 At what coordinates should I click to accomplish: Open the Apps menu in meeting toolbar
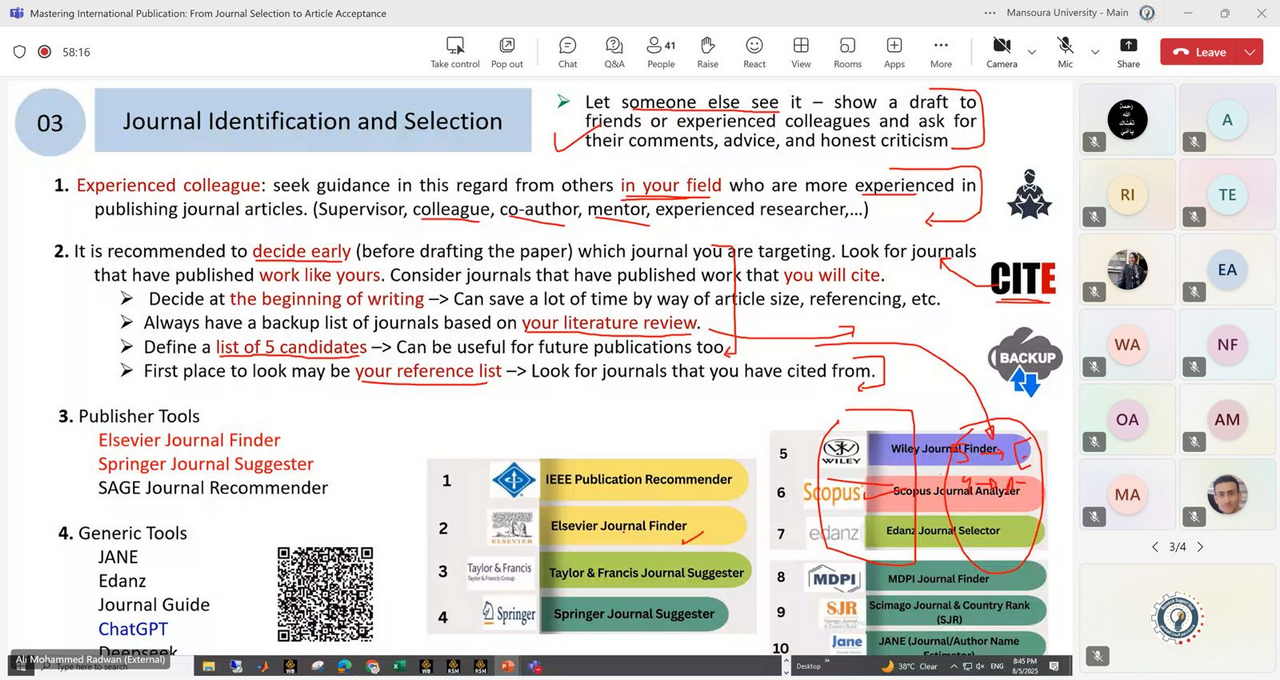point(894,52)
